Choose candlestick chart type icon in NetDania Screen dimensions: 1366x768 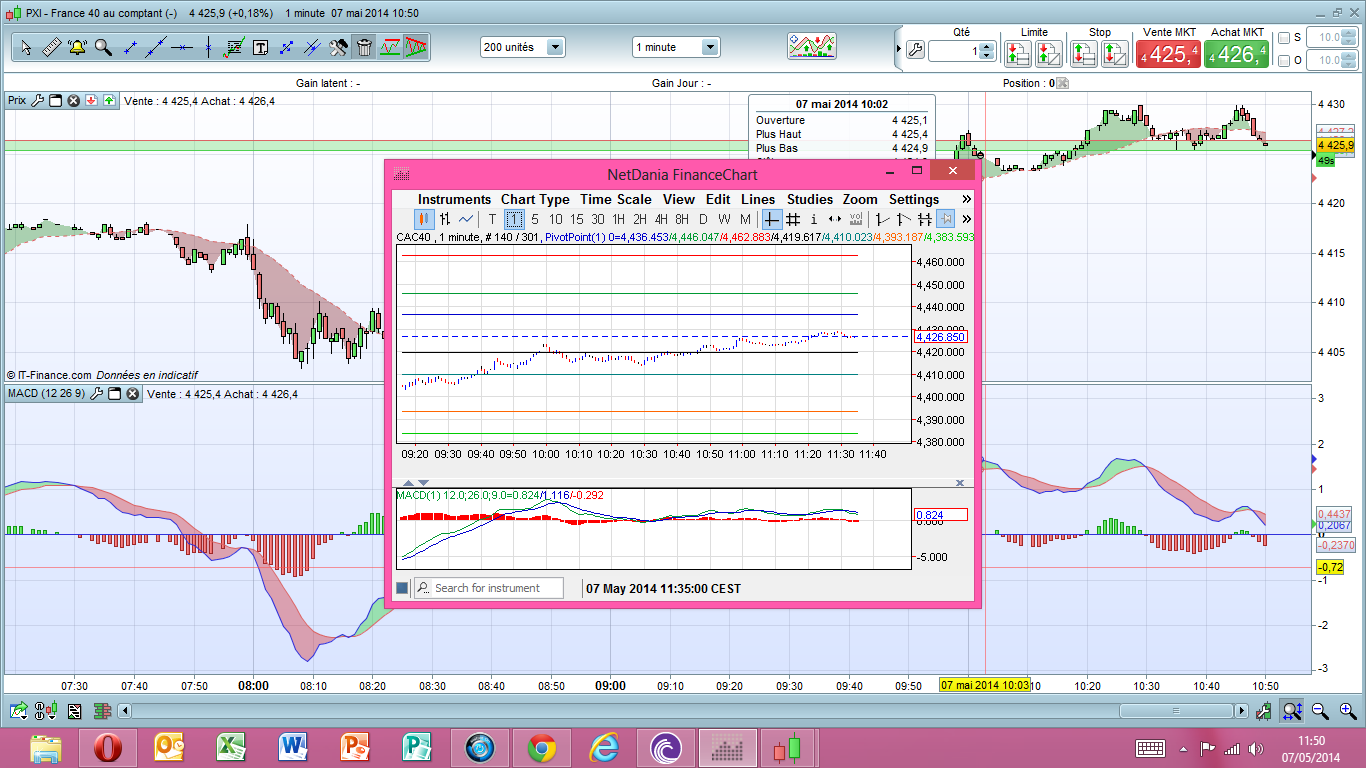coord(424,219)
